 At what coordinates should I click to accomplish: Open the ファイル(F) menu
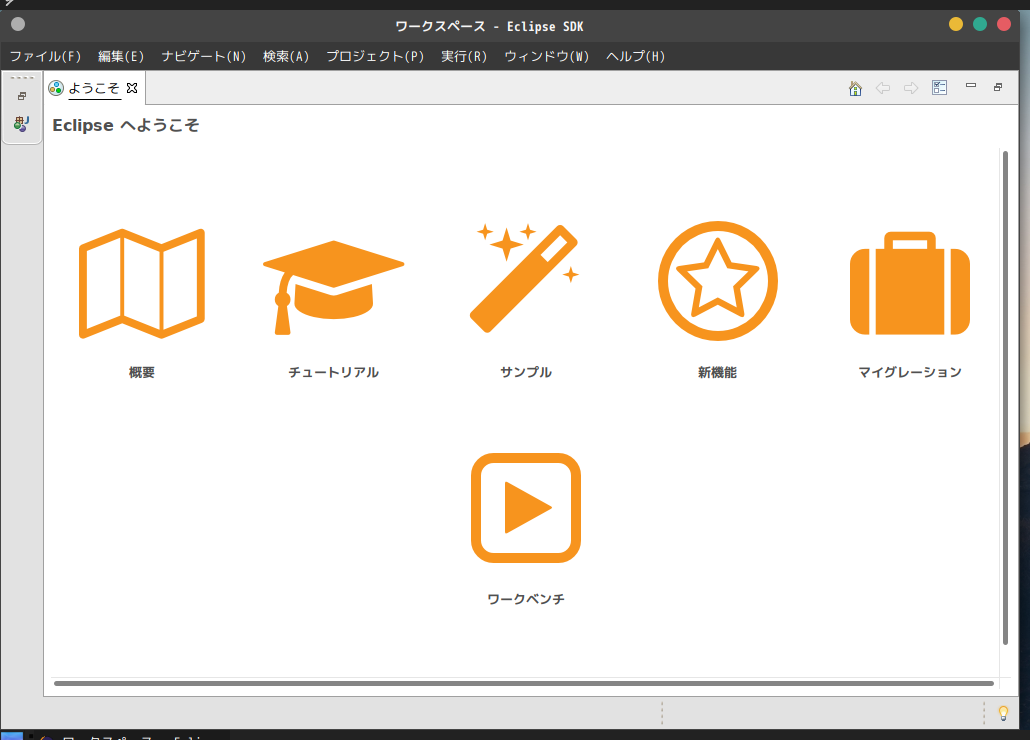(x=45, y=56)
